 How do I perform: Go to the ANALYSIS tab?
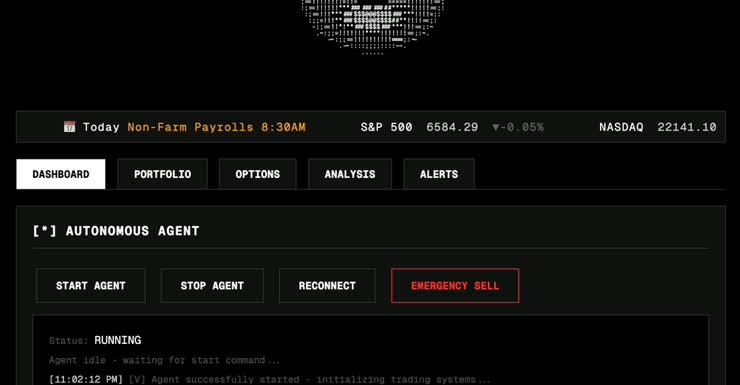click(350, 174)
